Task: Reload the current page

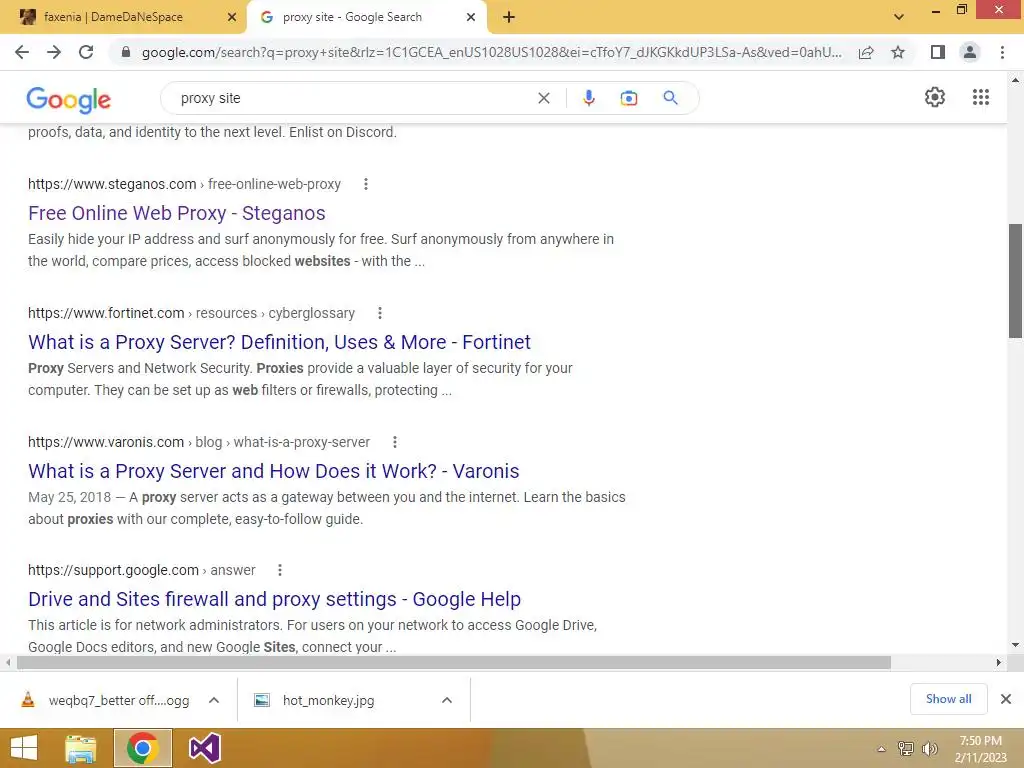Action: point(86,52)
